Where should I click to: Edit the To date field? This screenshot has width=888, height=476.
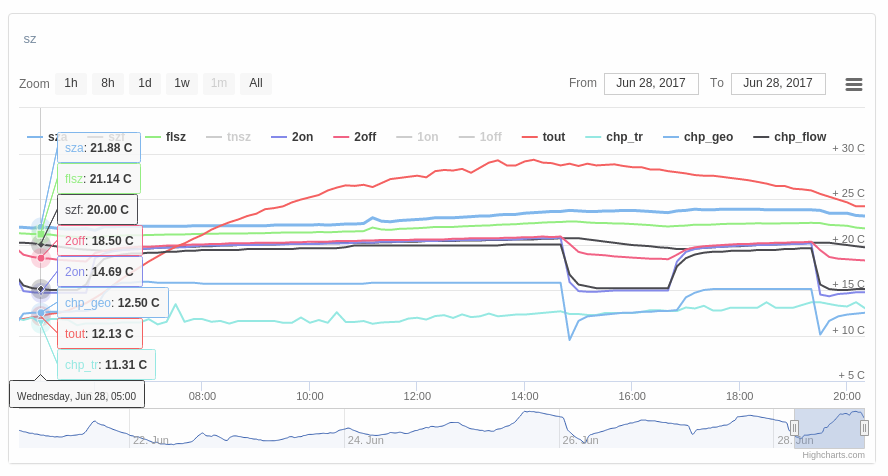pyautogui.click(x=778, y=83)
